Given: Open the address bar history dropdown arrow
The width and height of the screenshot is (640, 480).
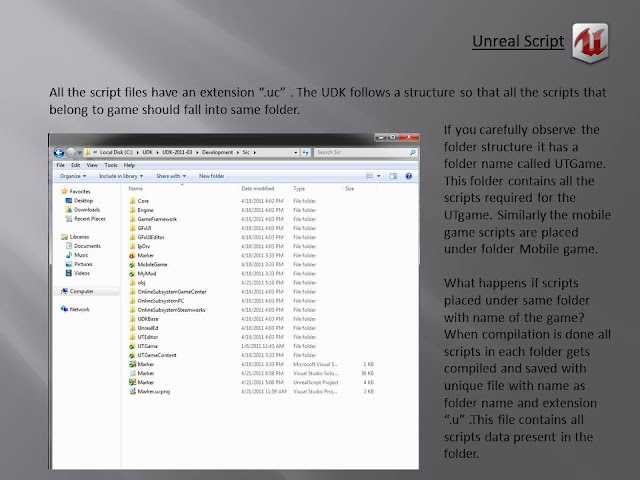Looking at the screenshot, I should [296, 152].
